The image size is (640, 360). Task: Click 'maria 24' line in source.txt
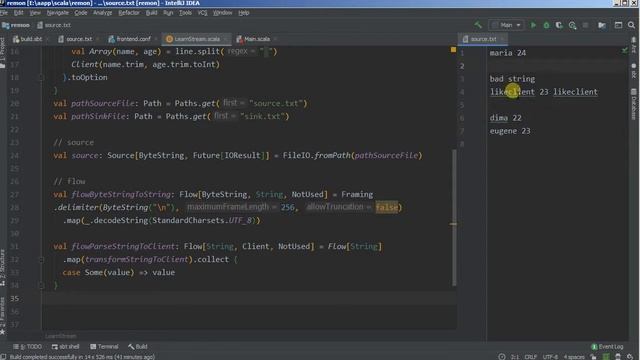click(x=508, y=53)
